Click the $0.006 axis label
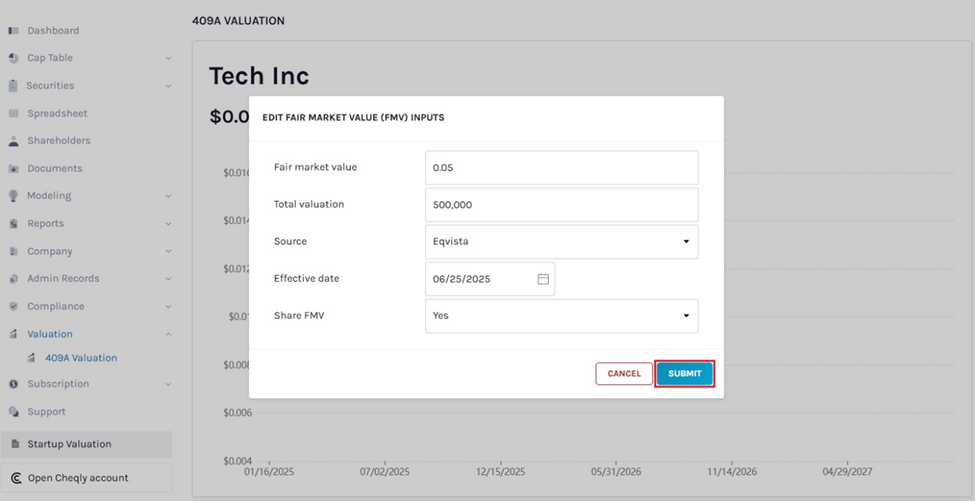 coord(238,413)
